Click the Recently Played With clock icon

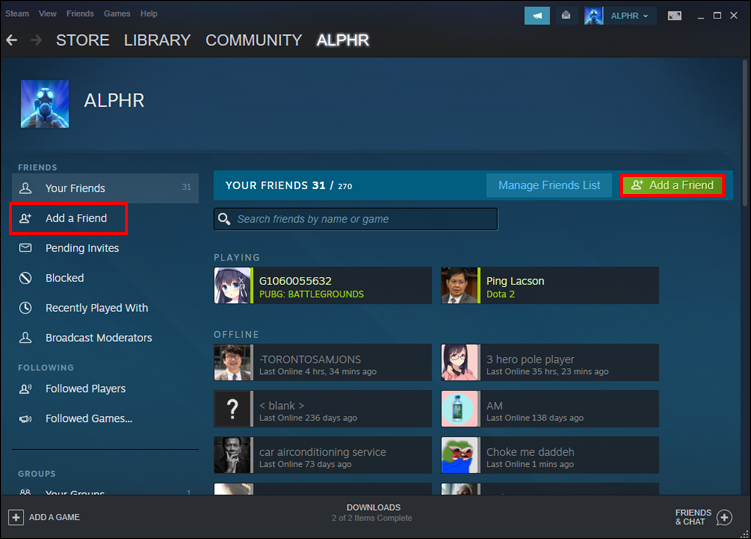click(x=25, y=308)
